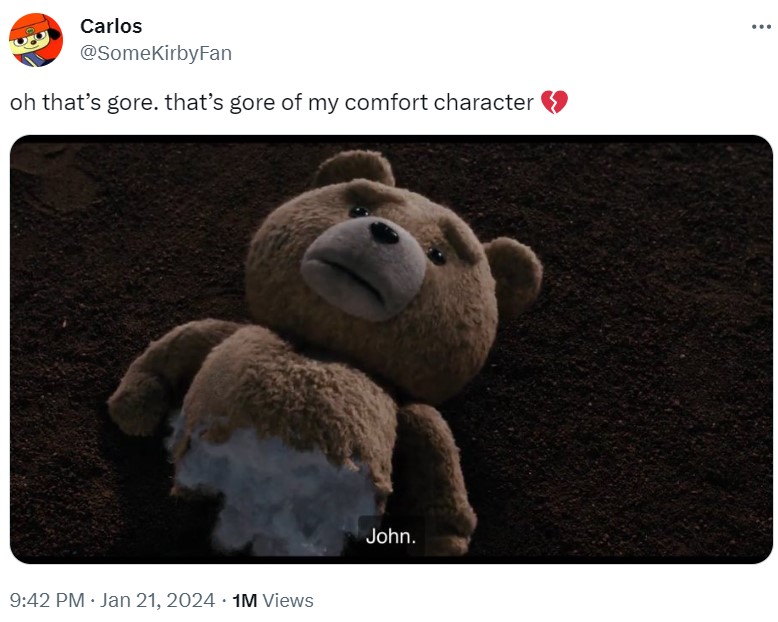Image resolution: width=778 pixels, height=622 pixels.
Task: Visit the @SomeKirbyFan handle link
Action: 155,53
